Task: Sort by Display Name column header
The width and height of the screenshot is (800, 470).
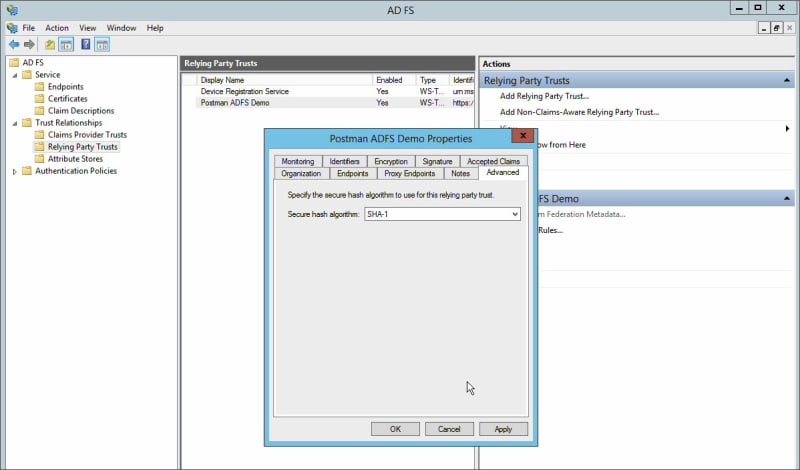Action: [x=285, y=80]
